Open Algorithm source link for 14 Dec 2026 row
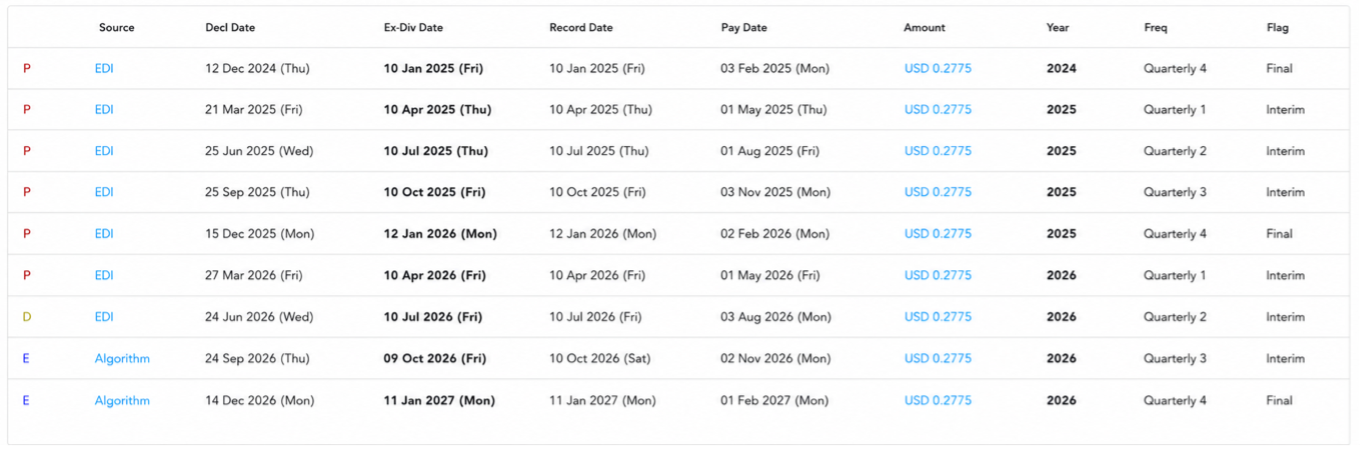1362x449 pixels. [122, 400]
